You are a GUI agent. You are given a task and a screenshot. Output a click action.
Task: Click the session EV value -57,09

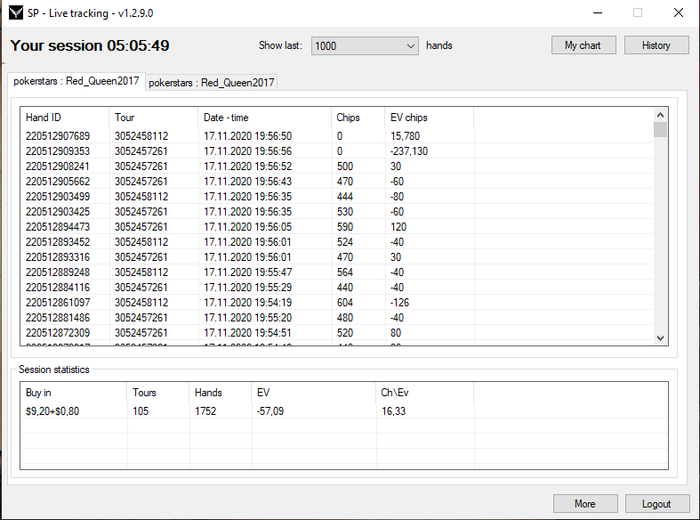[270, 411]
